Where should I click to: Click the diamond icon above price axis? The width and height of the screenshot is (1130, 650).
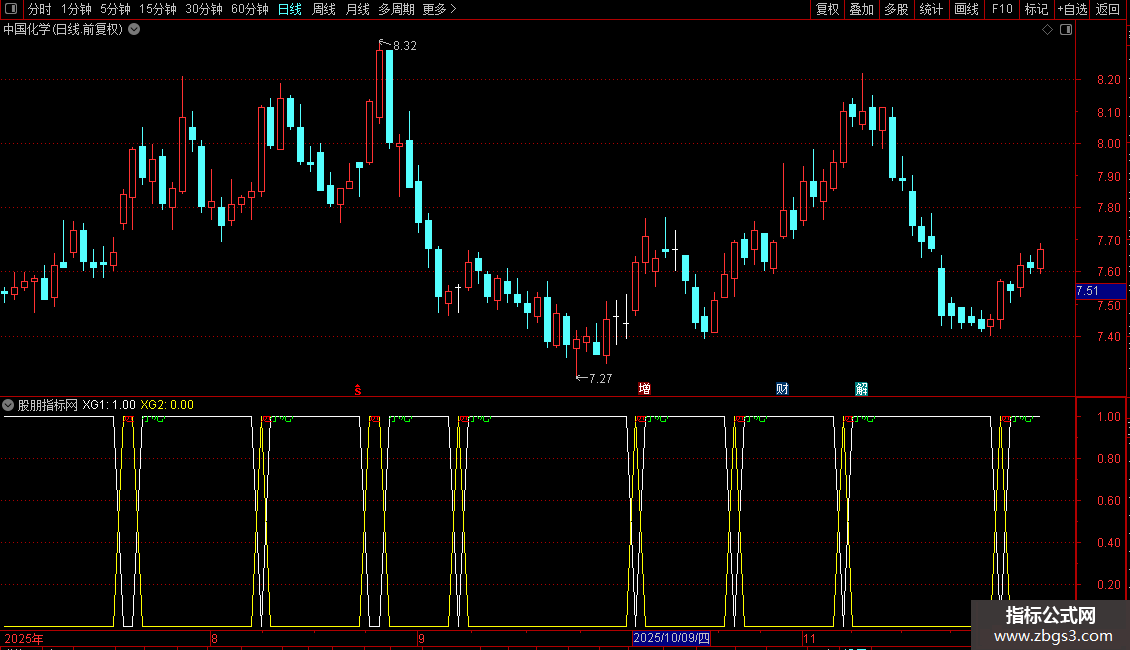coord(1048,30)
